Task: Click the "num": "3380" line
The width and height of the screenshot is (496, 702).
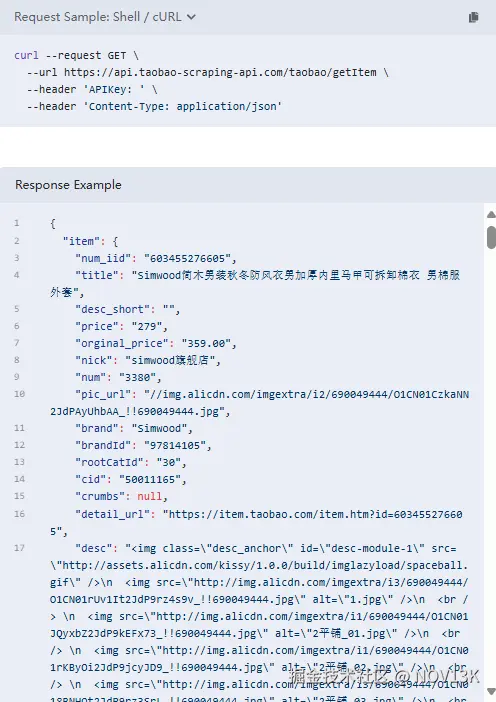Action: [x=118, y=377]
